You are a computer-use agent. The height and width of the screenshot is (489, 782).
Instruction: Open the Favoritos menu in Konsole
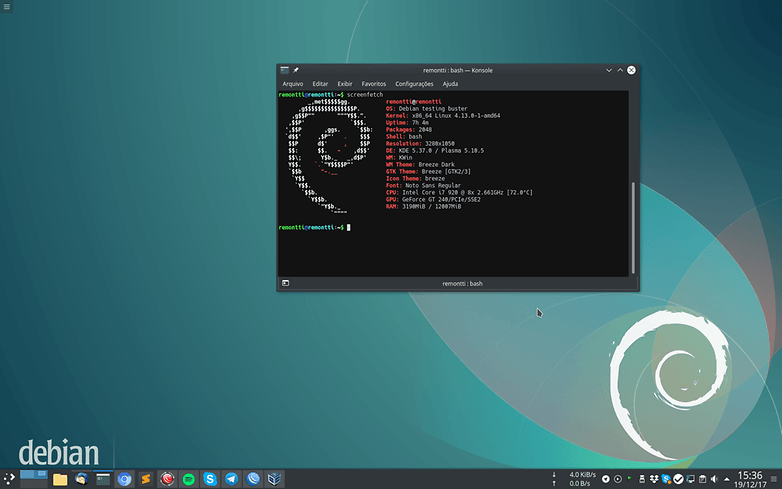[x=374, y=84]
